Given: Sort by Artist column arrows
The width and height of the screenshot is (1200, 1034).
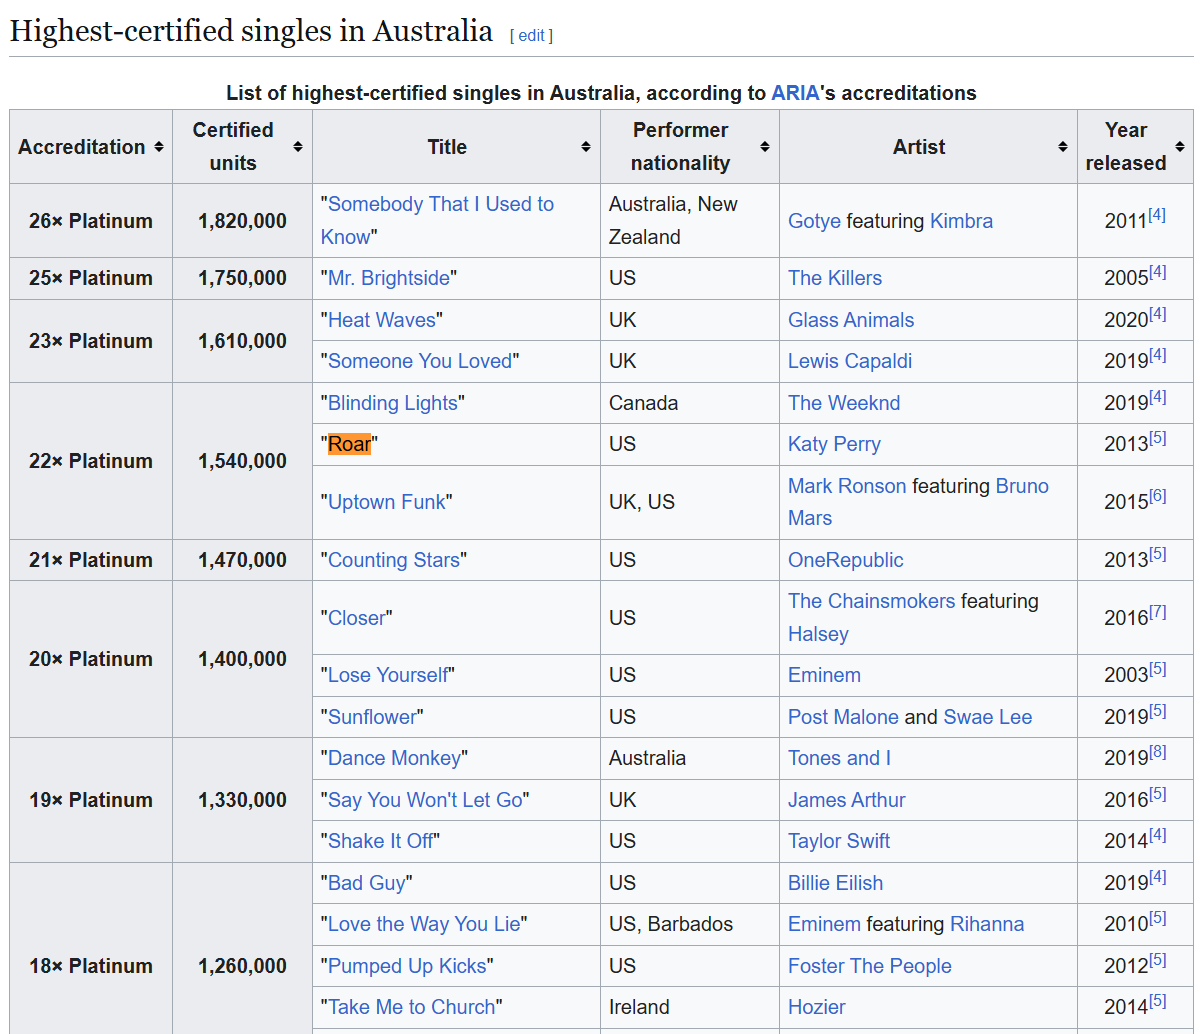Looking at the screenshot, I should pos(1062,147).
